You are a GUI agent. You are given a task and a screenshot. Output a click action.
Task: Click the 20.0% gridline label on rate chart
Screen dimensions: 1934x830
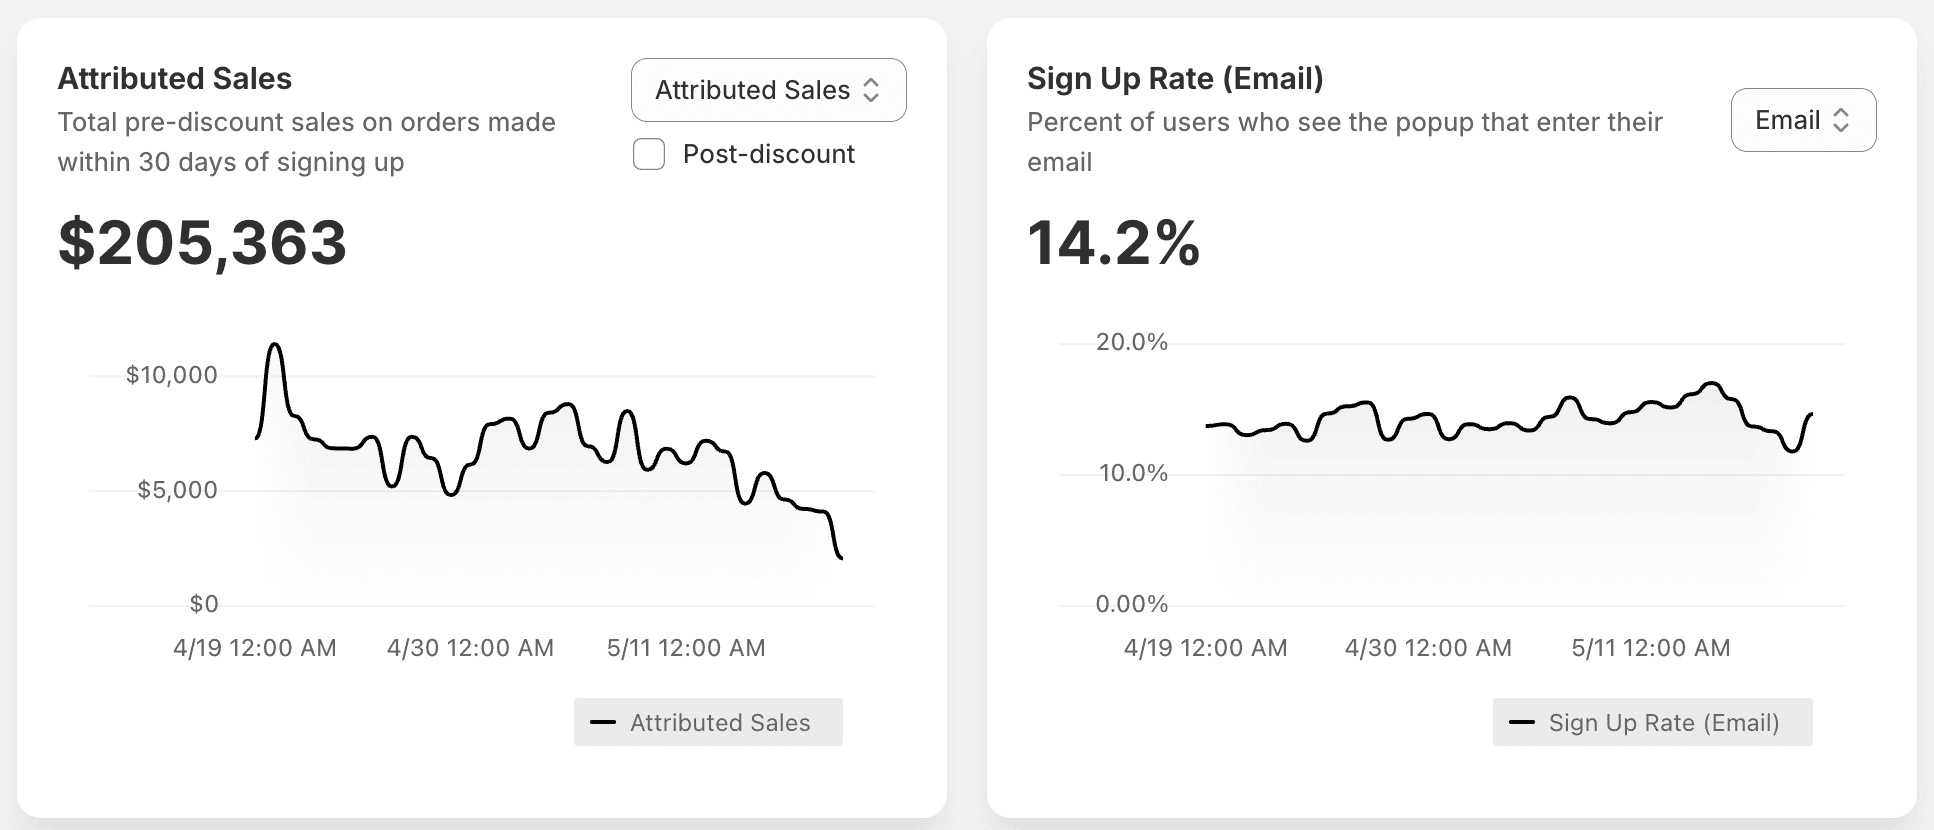click(1132, 342)
